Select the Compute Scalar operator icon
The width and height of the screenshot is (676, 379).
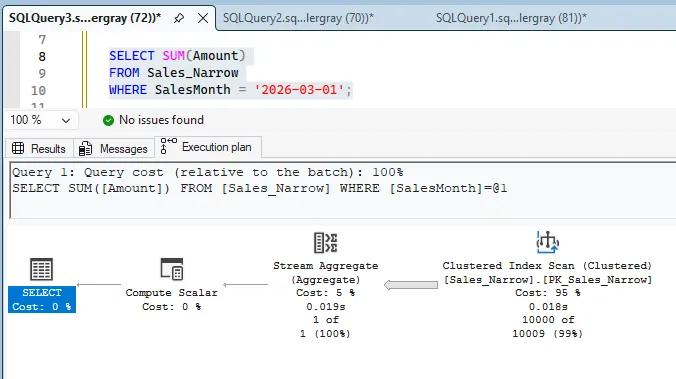(x=172, y=269)
